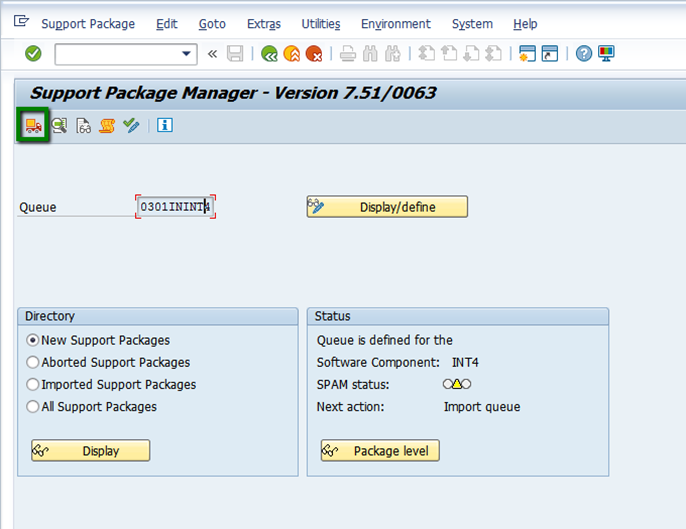This screenshot has height=529, width=686.
Task: Click the document-with-glasses icon in application toolbar
Action: (x=83, y=126)
